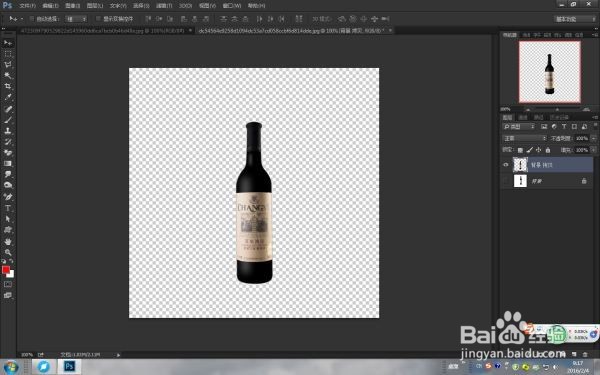The width and height of the screenshot is (600, 375).
Task: Open the layer blend mode dropdown
Action: (x=524, y=138)
